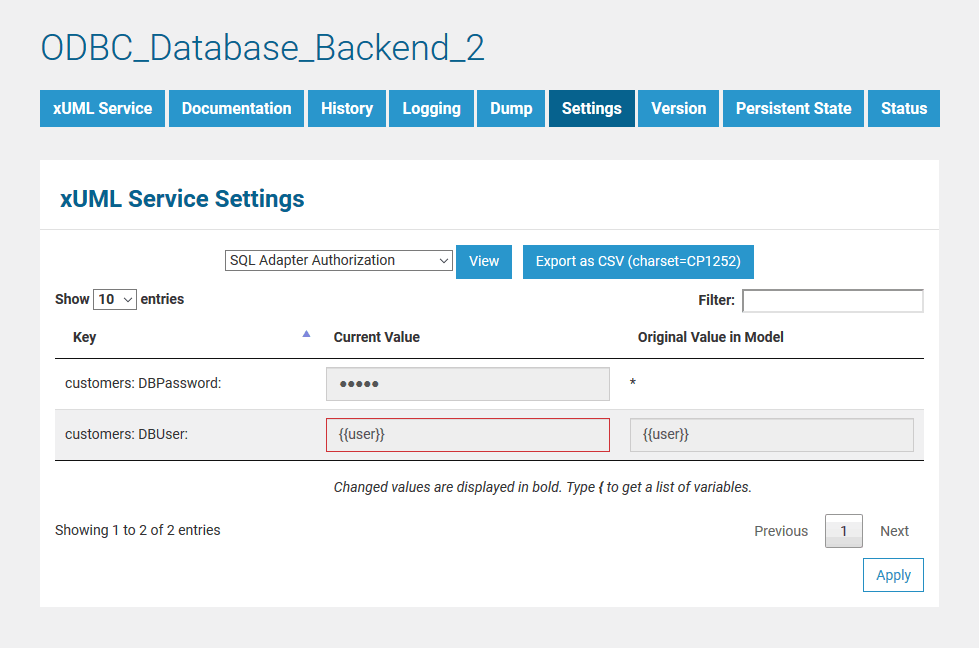The image size is (979, 648).
Task: Click the Apply button
Action: [893, 575]
